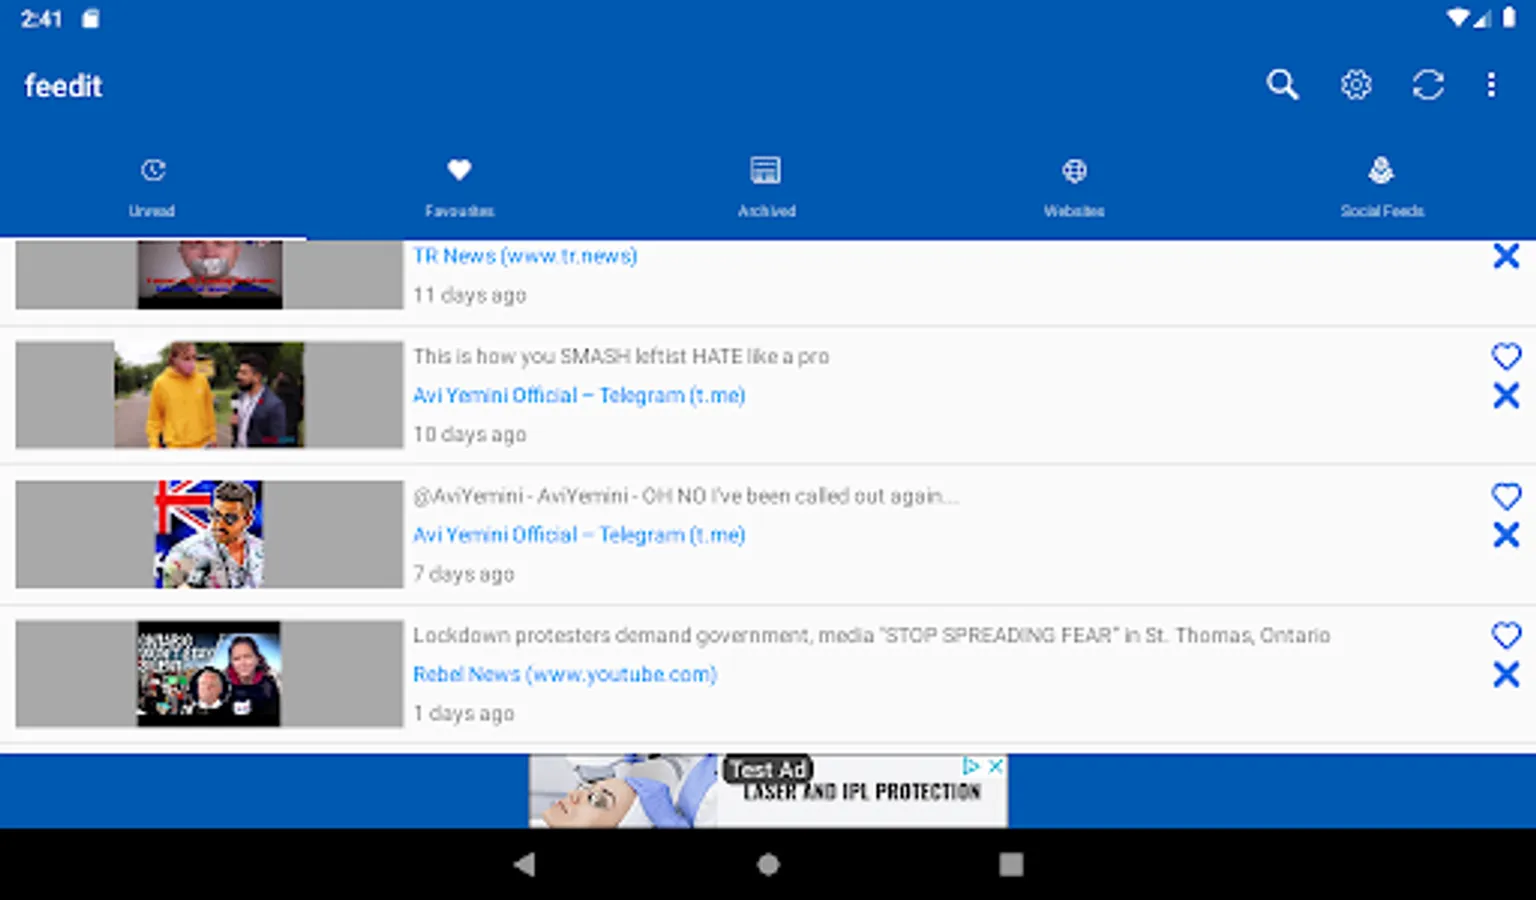
Task: Favourite the Lockdown protesters article
Action: [x=1506, y=634]
